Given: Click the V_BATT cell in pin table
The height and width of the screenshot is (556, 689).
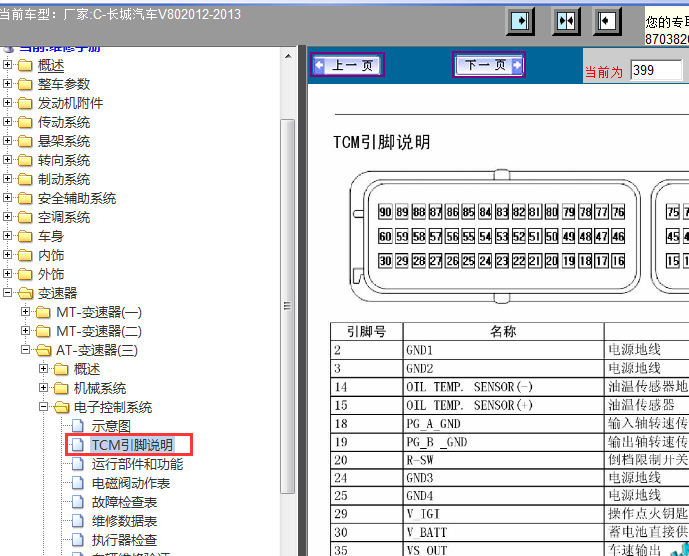Looking at the screenshot, I should coord(503,532).
